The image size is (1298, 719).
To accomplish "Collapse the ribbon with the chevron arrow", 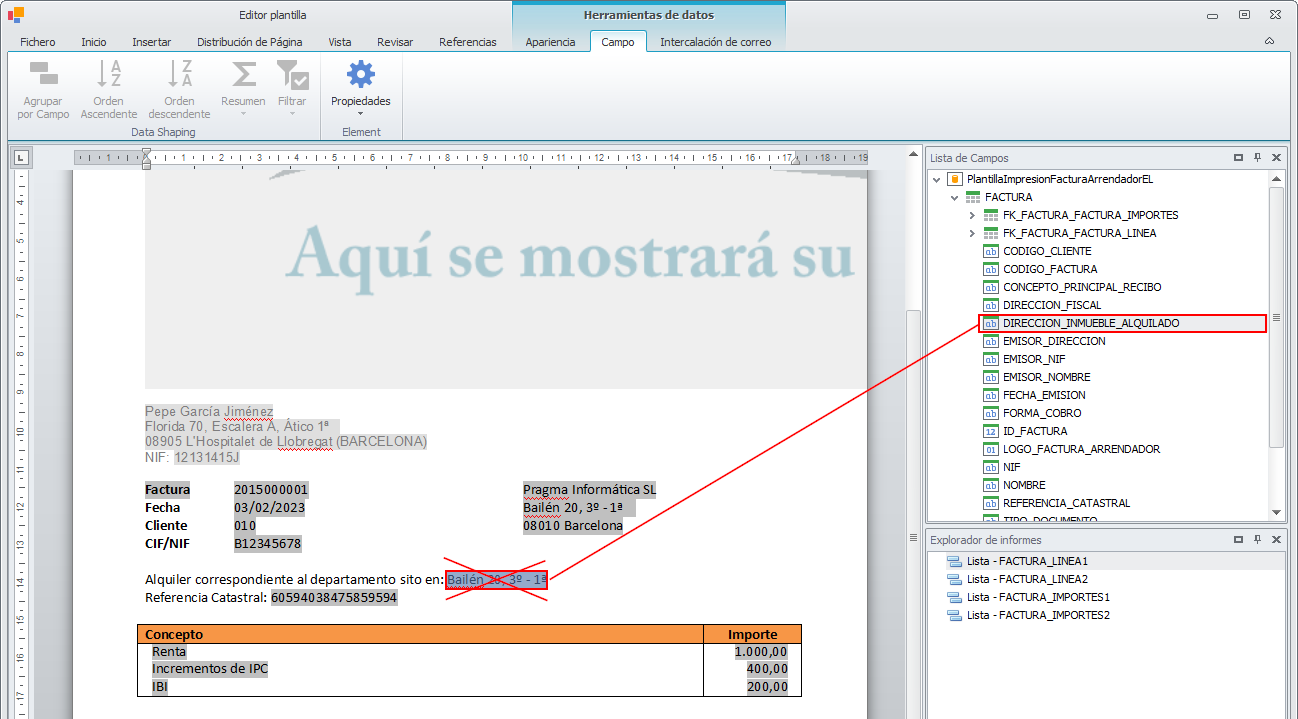I will coord(1269,41).
